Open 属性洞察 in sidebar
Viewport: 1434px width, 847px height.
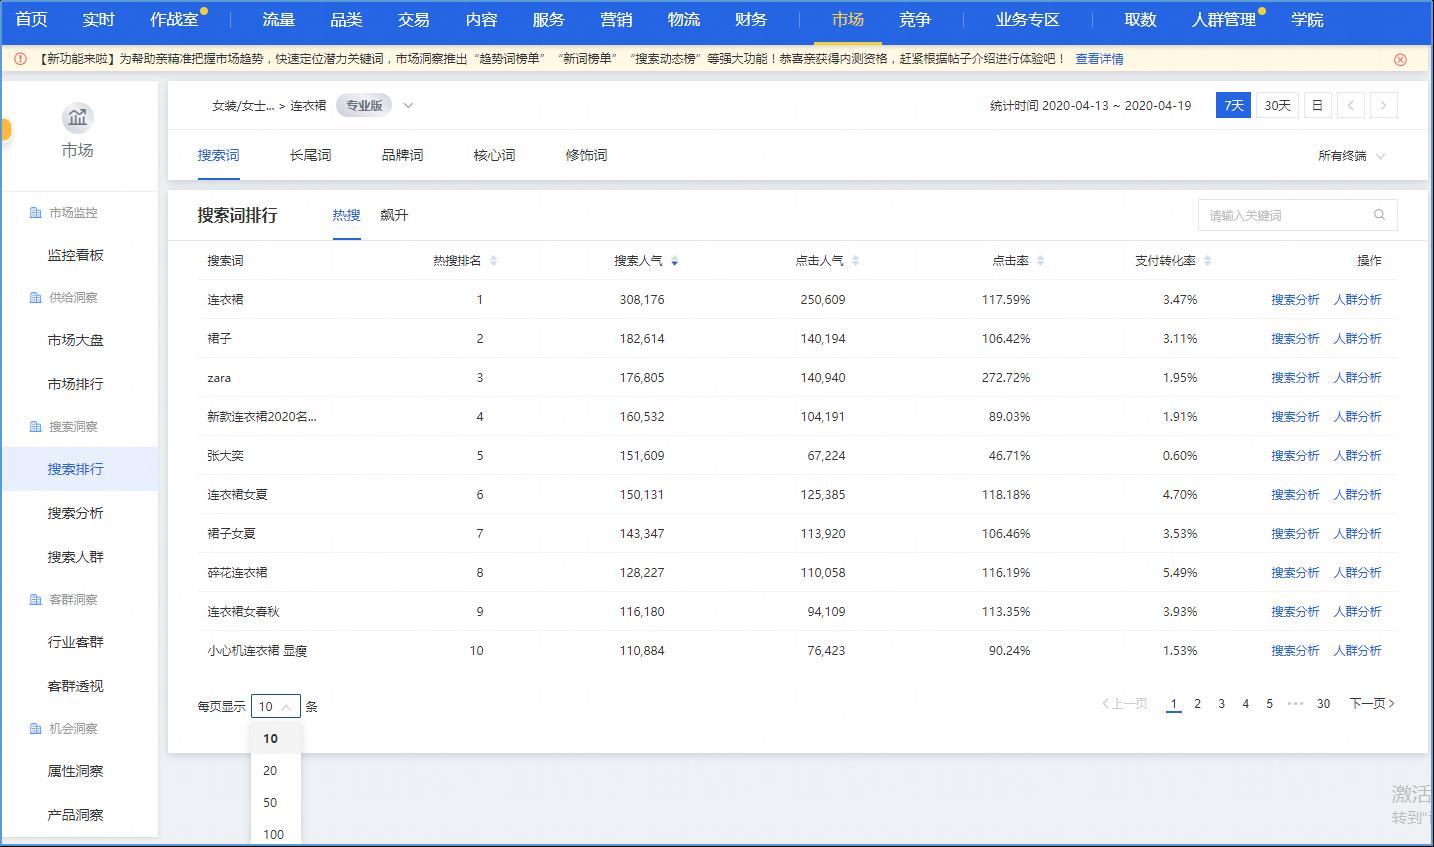(x=76, y=771)
